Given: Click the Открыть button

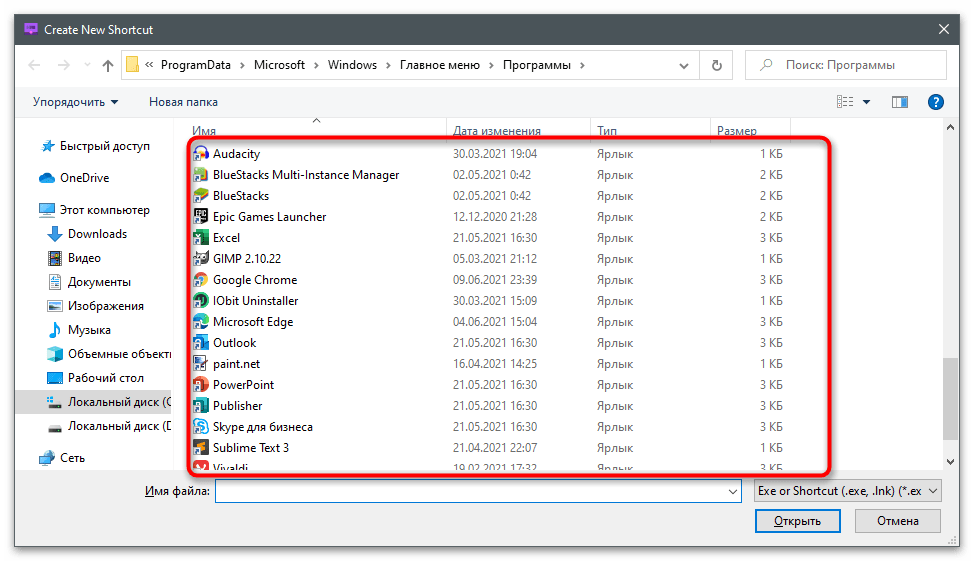Looking at the screenshot, I should (x=798, y=521).
